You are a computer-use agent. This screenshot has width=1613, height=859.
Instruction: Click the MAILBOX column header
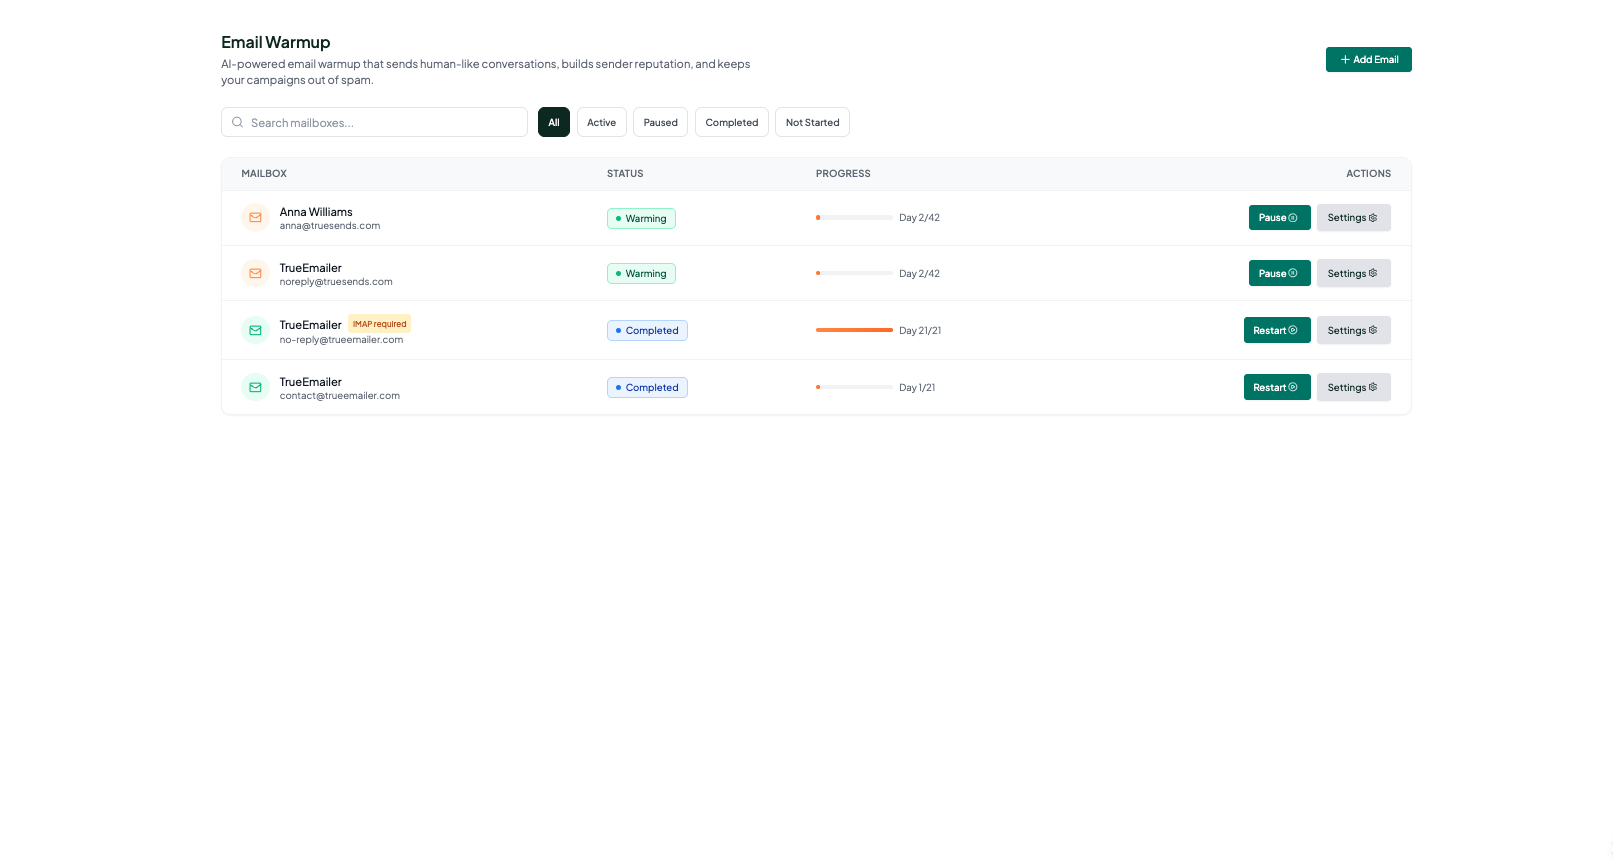[x=264, y=174]
